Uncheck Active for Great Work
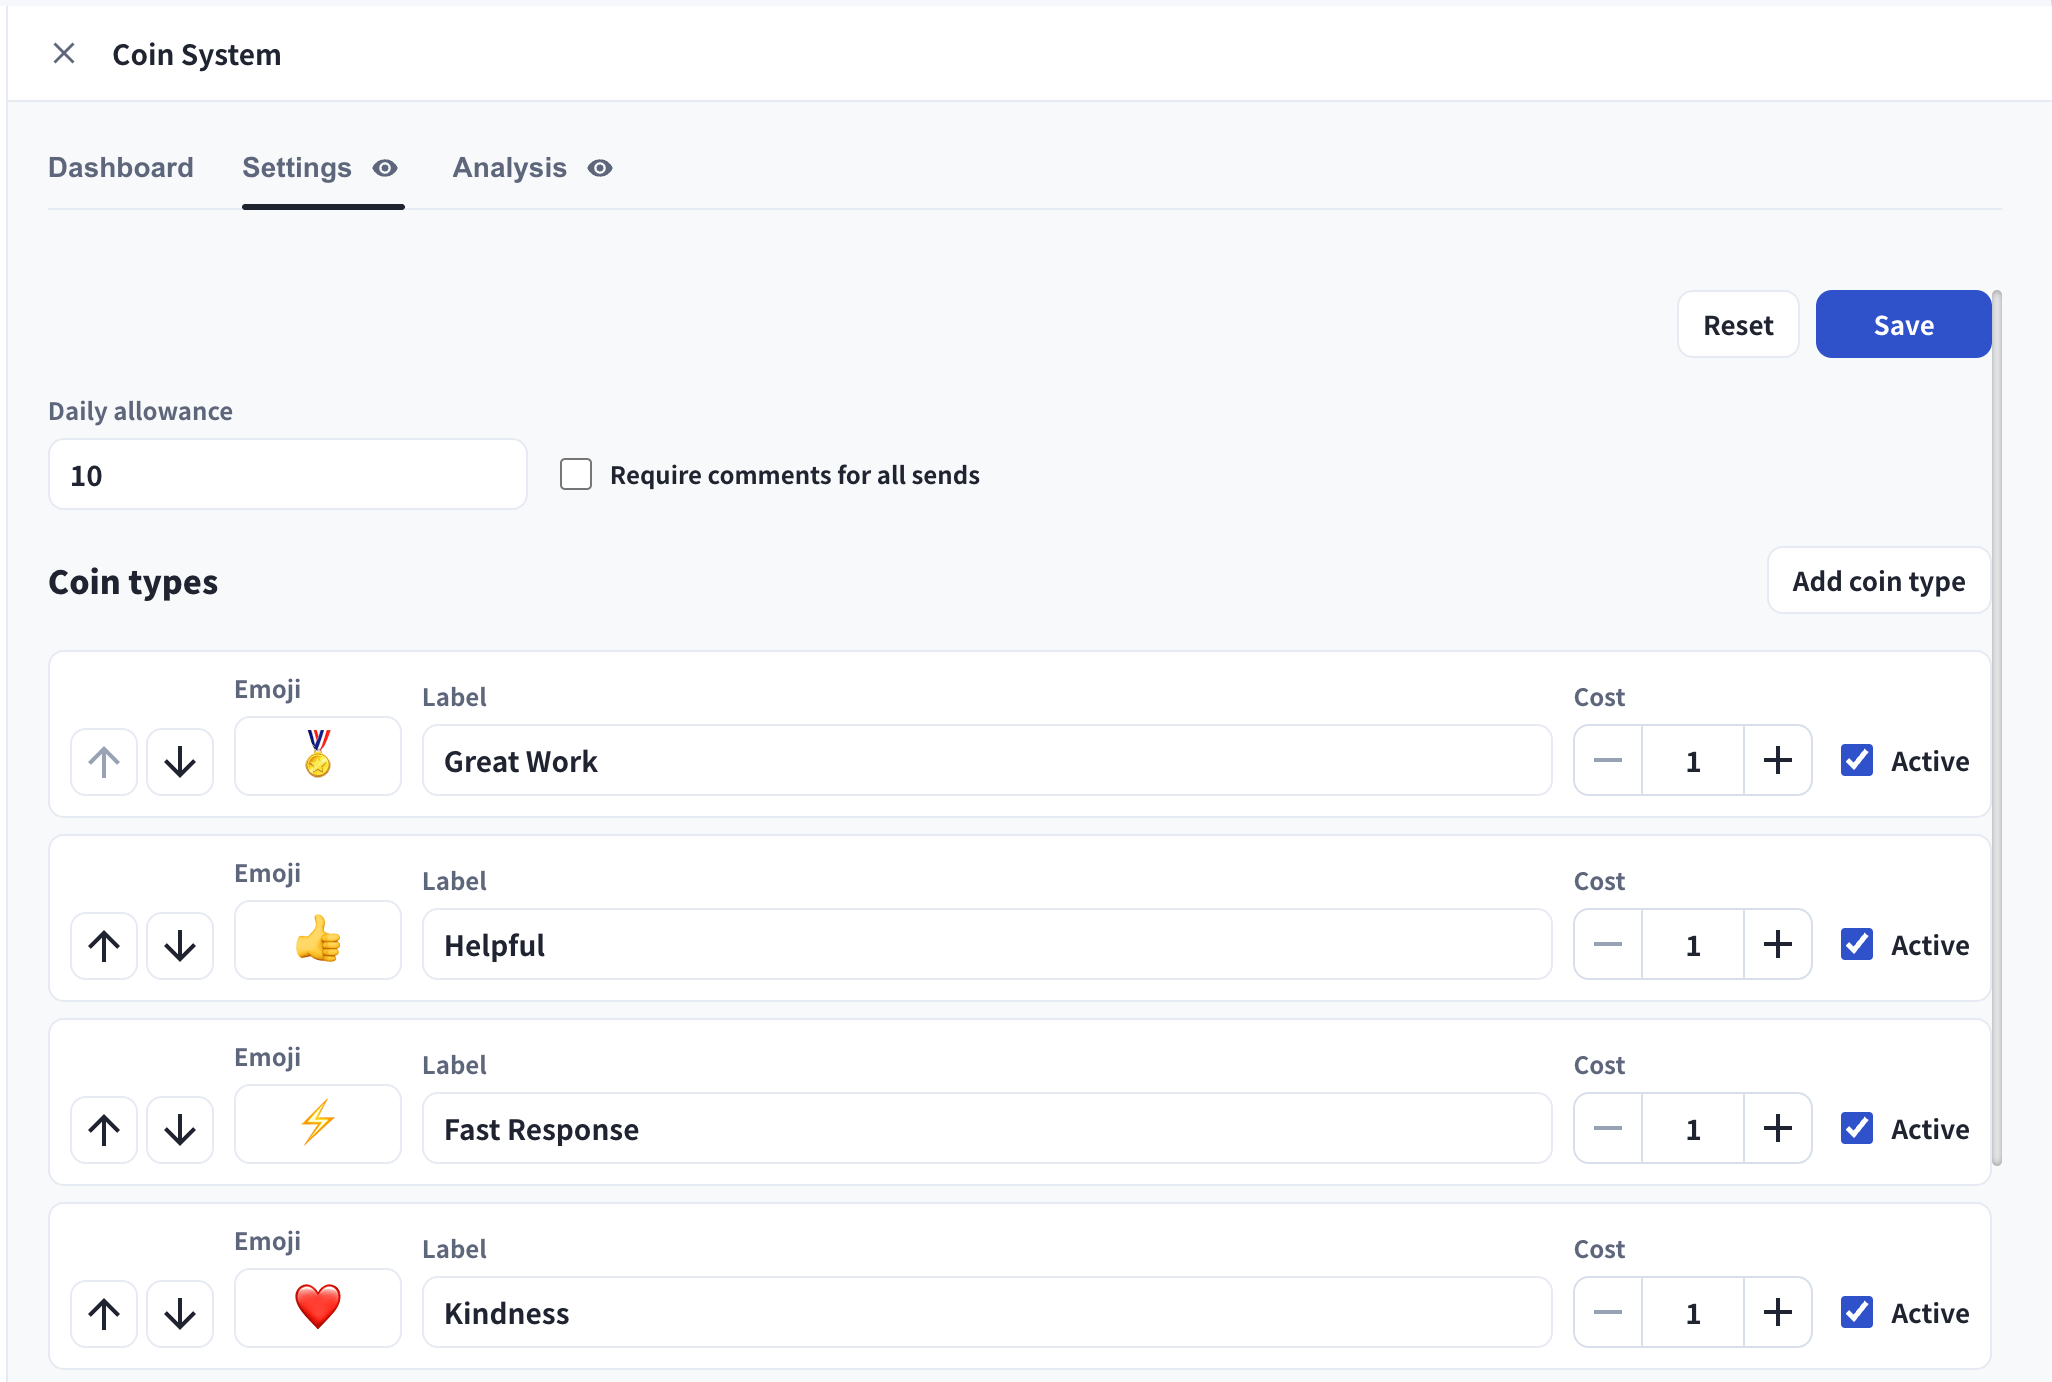Viewport: 2052px width, 1382px height. [x=1857, y=760]
